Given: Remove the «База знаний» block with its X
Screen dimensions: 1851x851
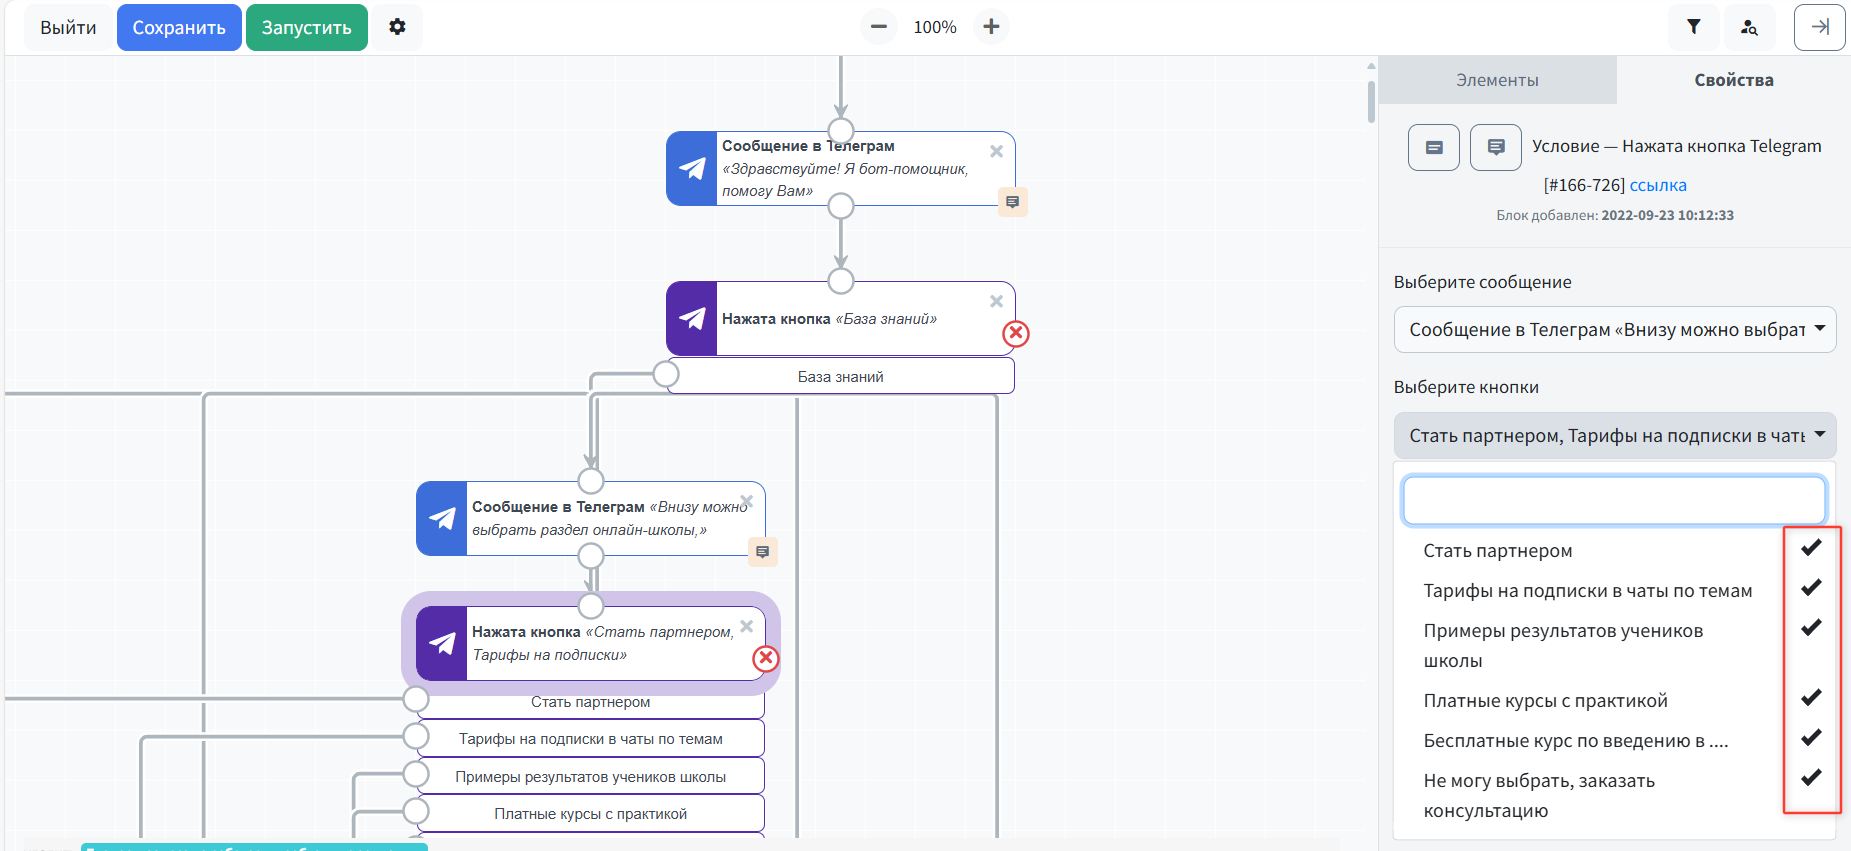Looking at the screenshot, I should 996,301.
